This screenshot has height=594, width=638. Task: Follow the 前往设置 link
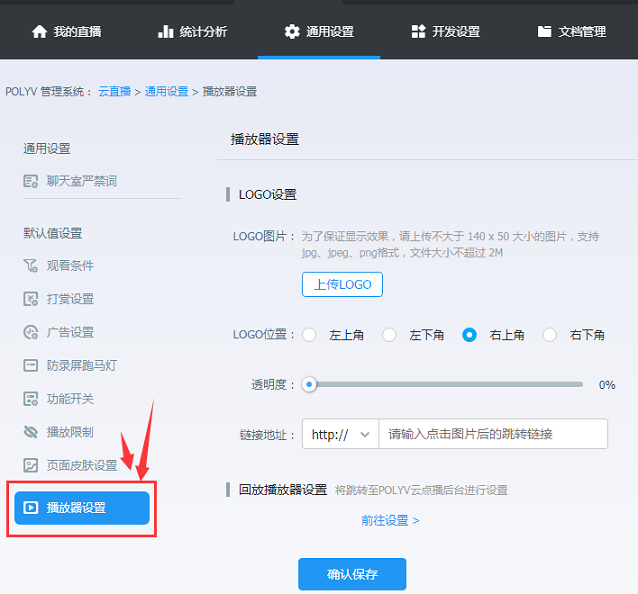[x=390, y=520]
